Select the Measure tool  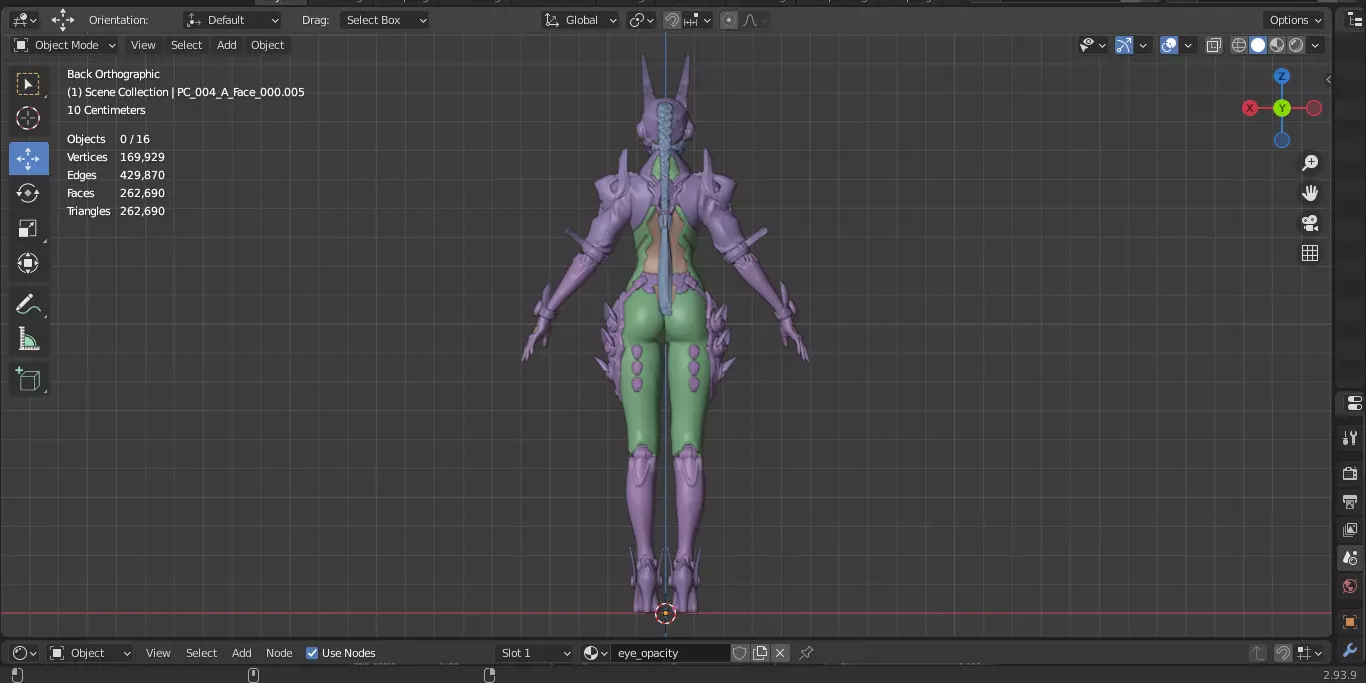pos(28,340)
